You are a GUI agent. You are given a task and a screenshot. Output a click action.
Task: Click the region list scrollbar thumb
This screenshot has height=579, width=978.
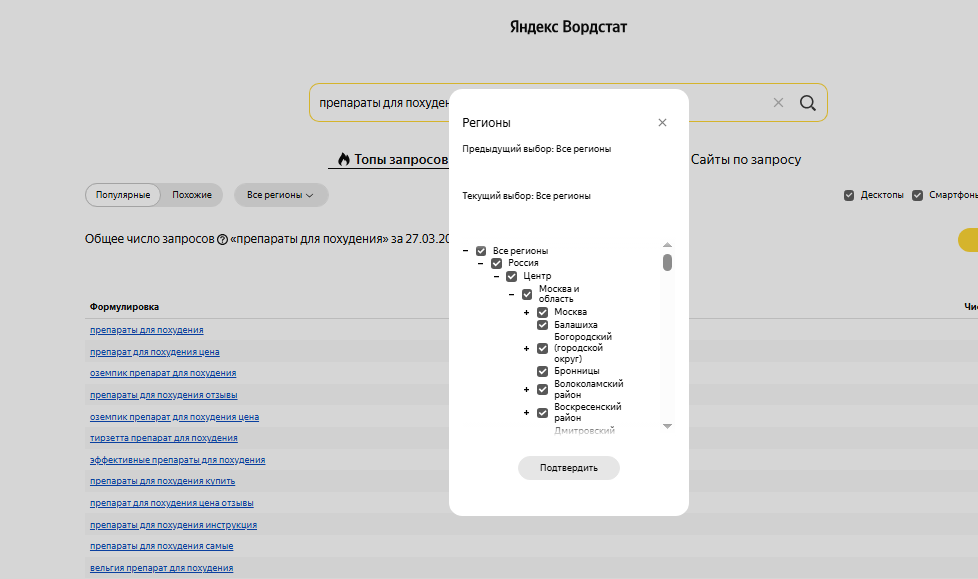pos(667,263)
